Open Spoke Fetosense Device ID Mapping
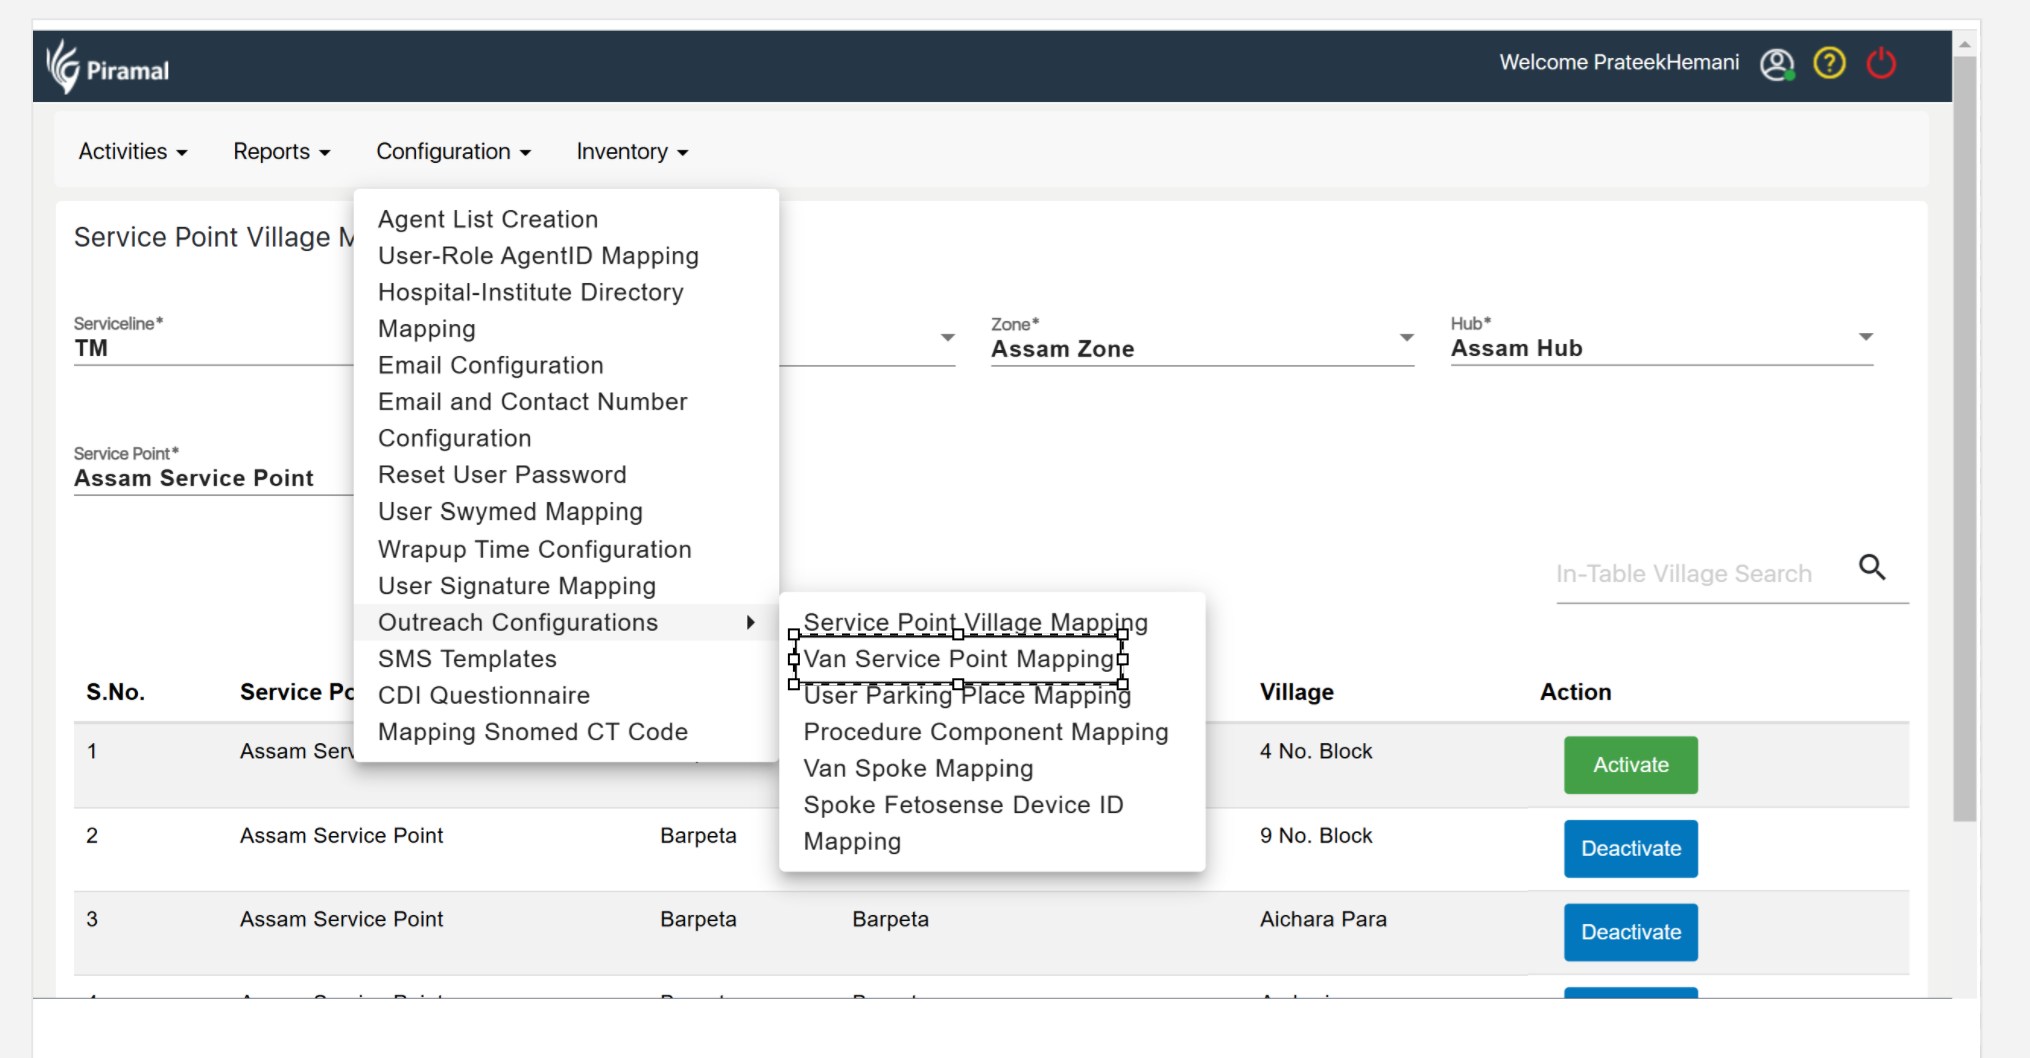Screen dimensions: 2030x1058 964,823
